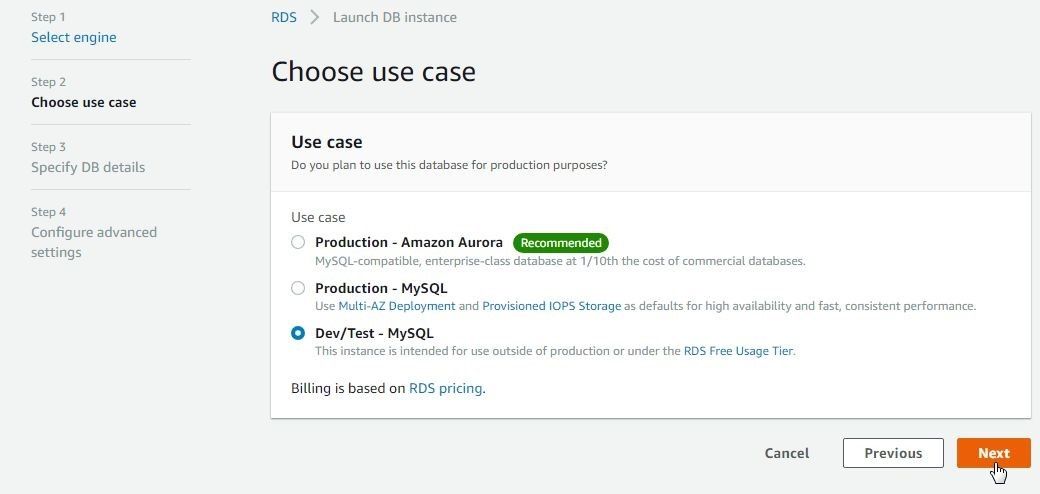The height and width of the screenshot is (494, 1040).
Task: Follow the Multi-AZ Deployment link
Action: coord(397,306)
